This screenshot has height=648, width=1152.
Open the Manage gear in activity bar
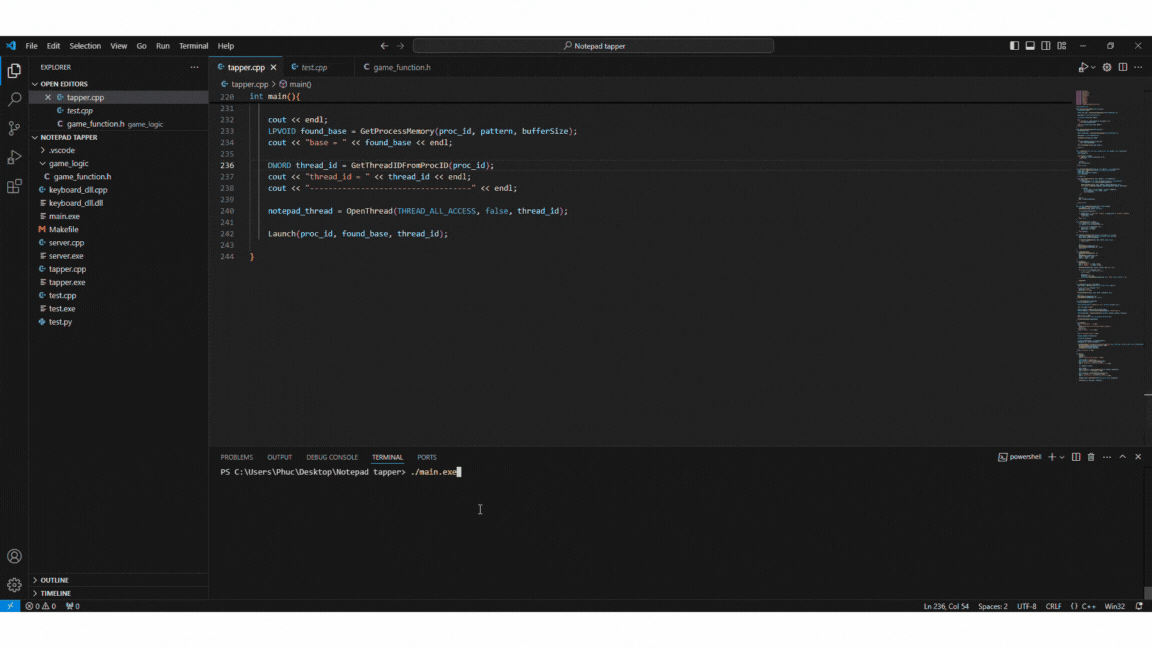(14, 585)
